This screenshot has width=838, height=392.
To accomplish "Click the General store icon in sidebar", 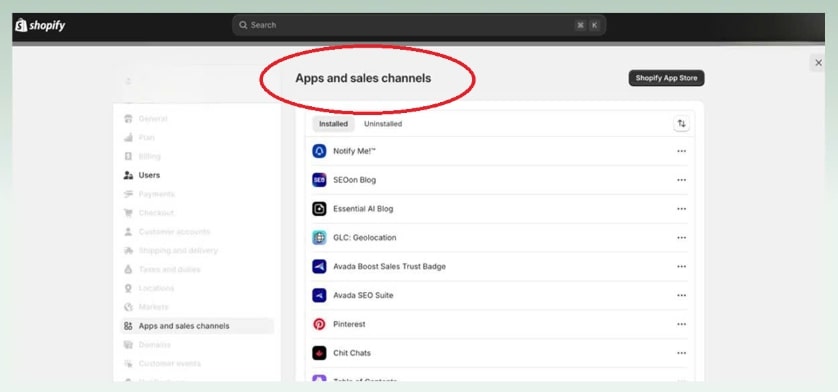I will point(128,119).
